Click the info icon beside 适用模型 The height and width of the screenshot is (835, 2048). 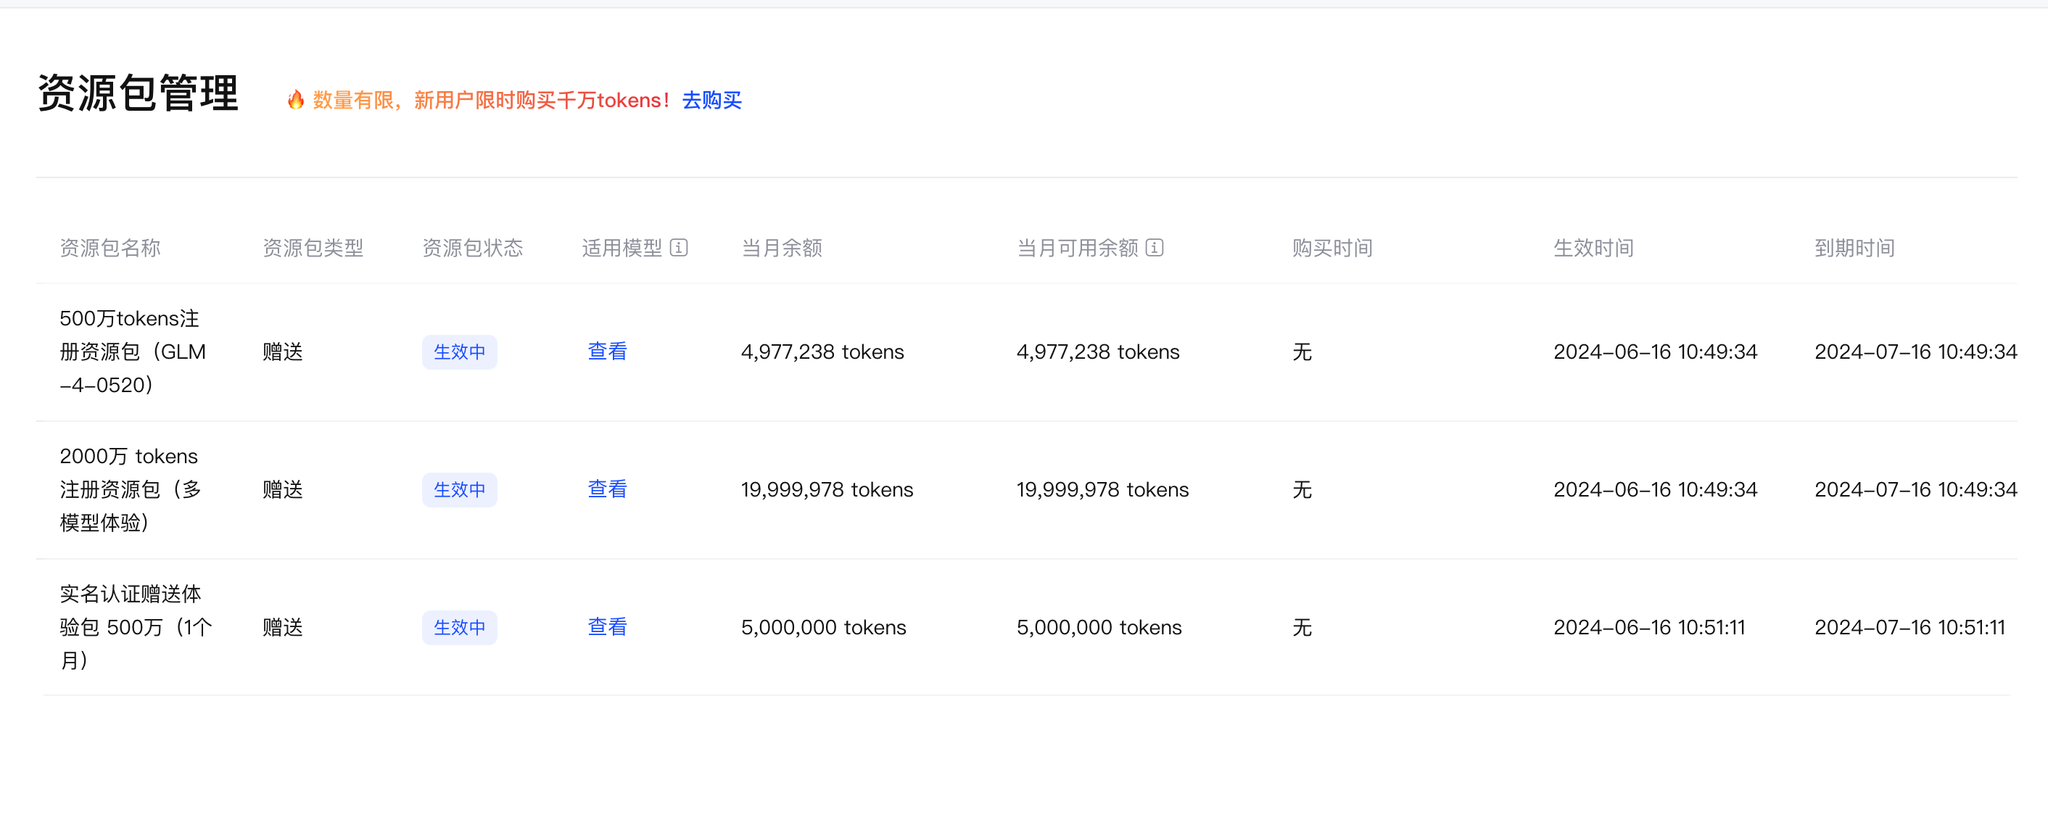click(679, 247)
